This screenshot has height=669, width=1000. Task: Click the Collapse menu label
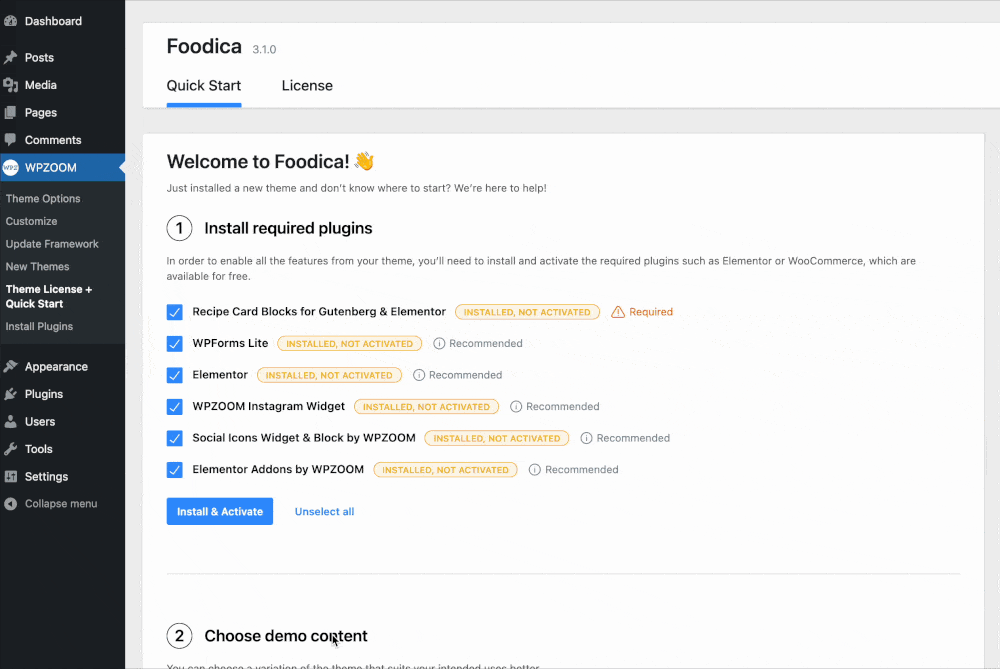pos(61,504)
